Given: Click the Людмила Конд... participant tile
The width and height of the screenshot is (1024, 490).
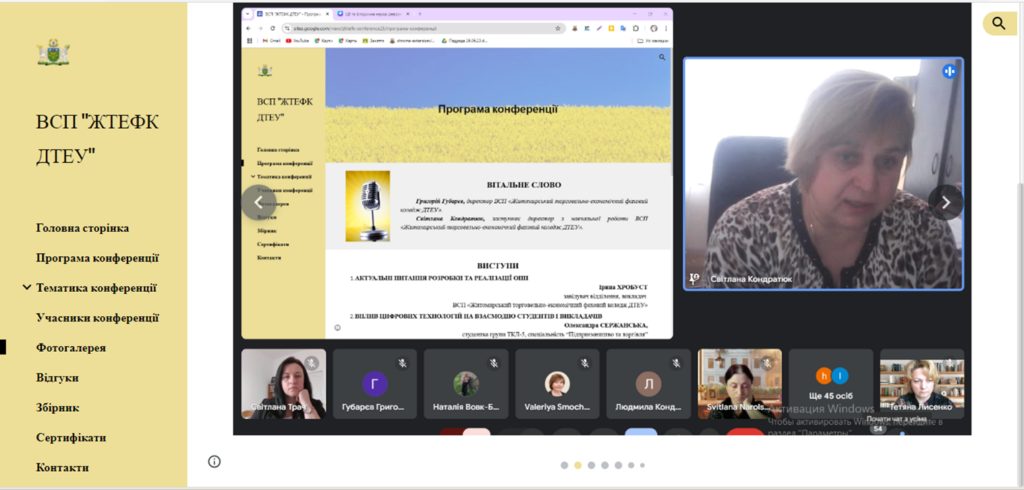Looking at the screenshot, I should [648, 384].
